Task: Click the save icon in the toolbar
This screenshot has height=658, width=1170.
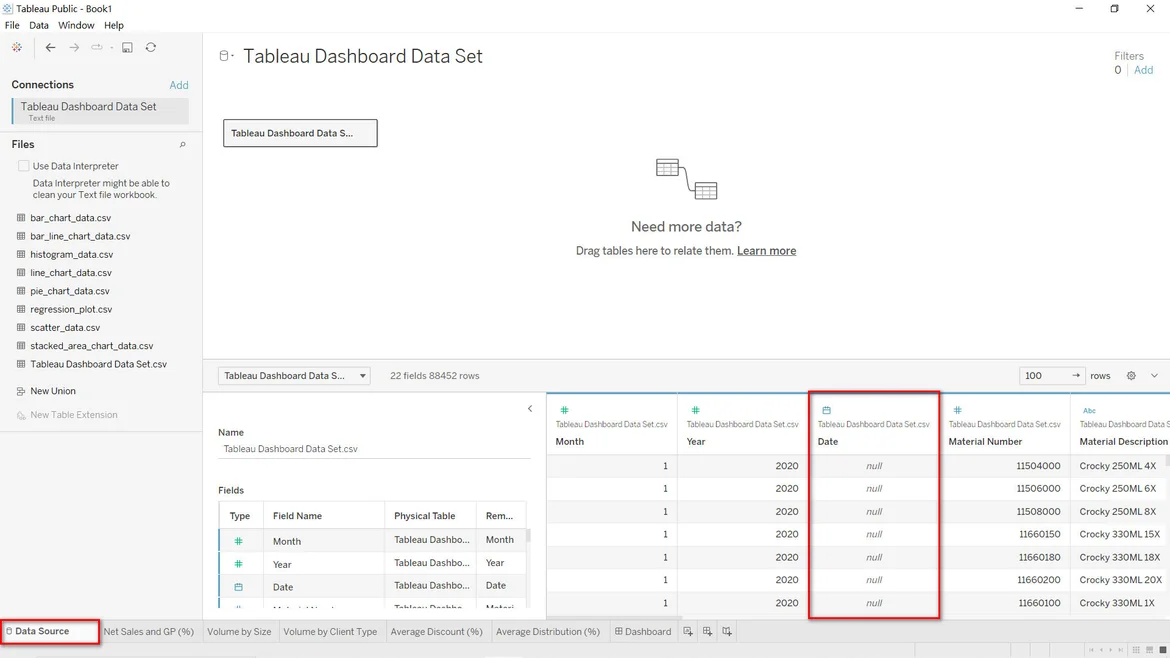Action: point(127,47)
